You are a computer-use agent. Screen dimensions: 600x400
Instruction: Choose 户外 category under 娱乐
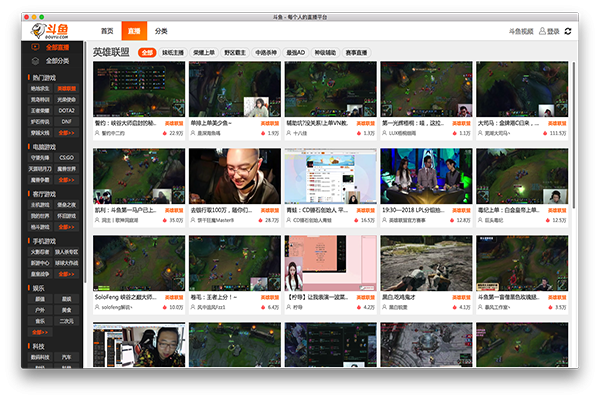[x=40, y=310]
